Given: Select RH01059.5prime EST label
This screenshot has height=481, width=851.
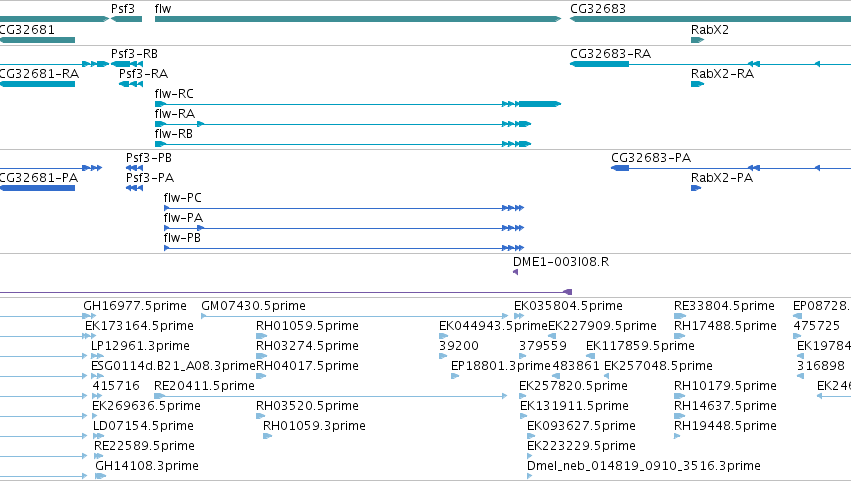Looking at the screenshot, I should pyautogui.click(x=307, y=326).
